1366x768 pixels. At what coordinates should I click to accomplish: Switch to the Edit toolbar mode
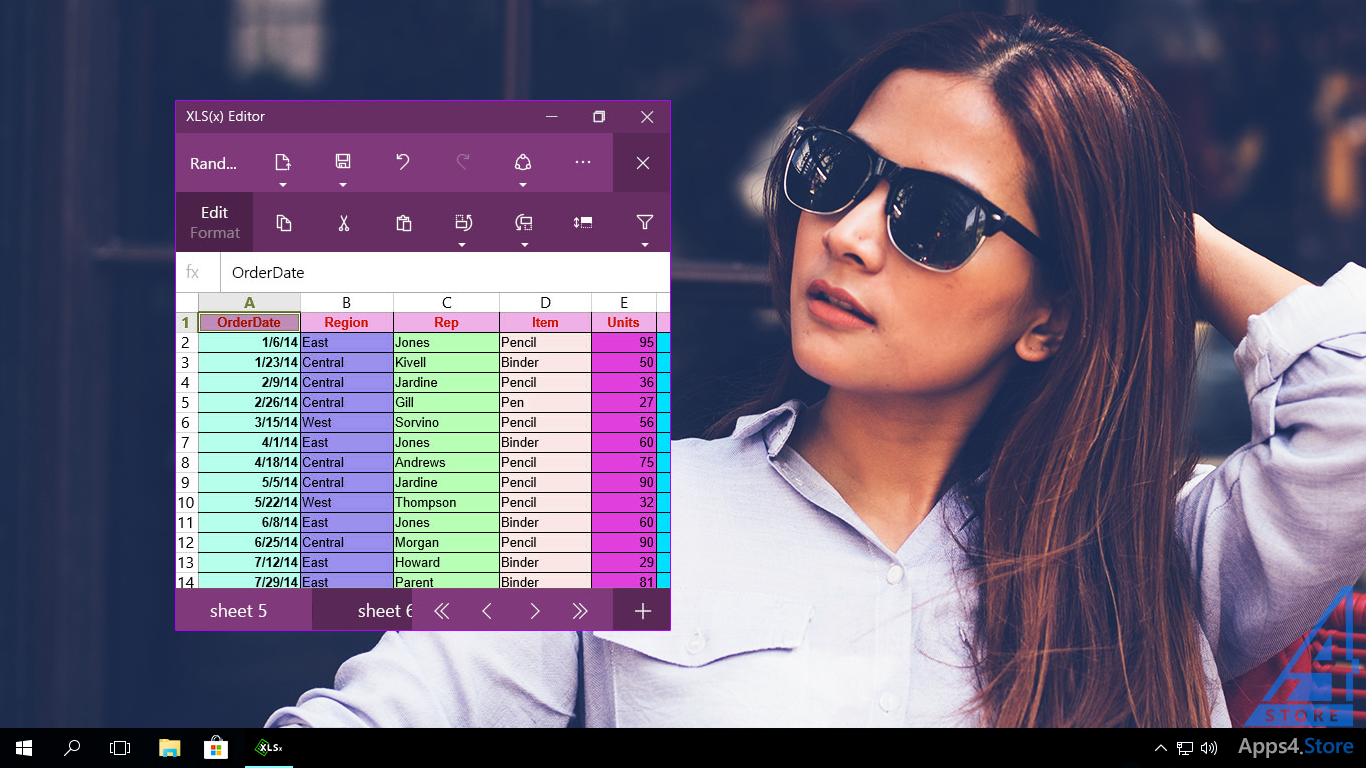click(x=214, y=212)
